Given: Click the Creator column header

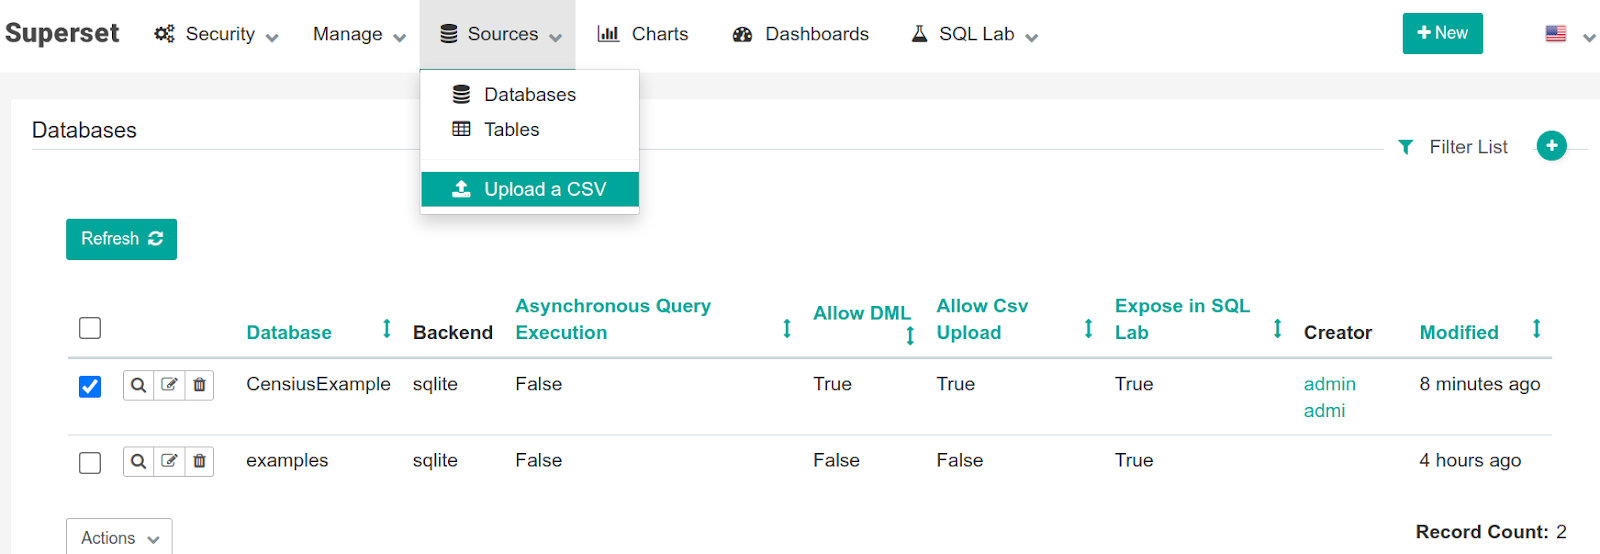Looking at the screenshot, I should [x=1338, y=333].
